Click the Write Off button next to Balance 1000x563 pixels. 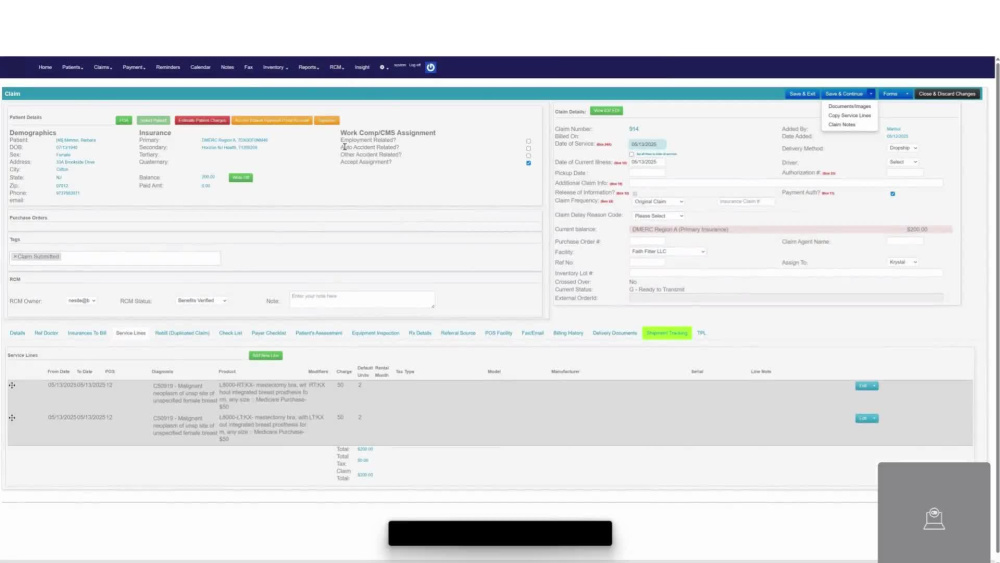240,177
